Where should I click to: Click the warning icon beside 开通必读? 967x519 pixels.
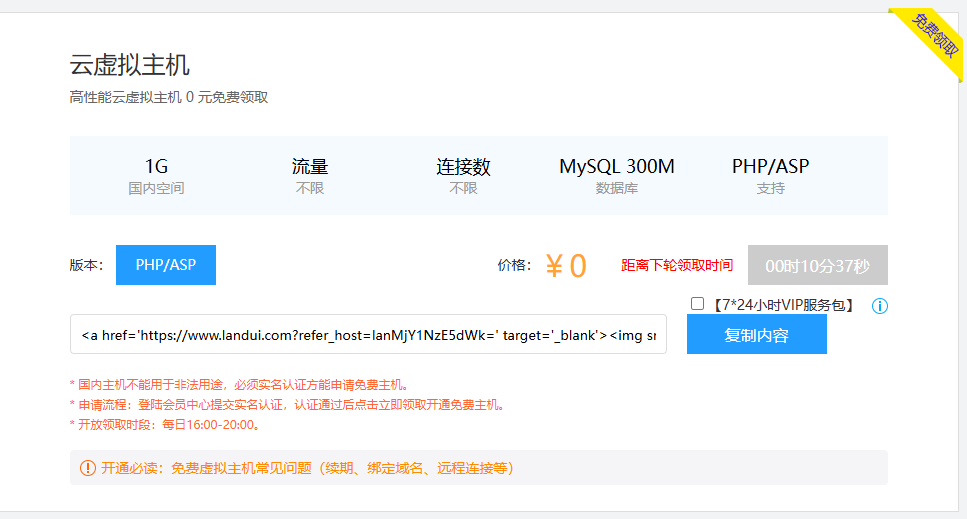[x=88, y=468]
